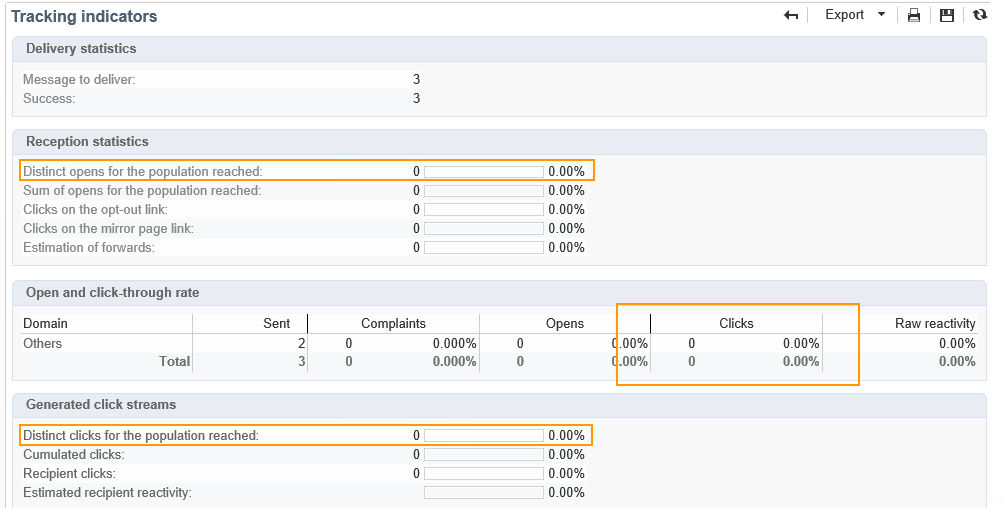This screenshot has width=1004, height=512.
Task: Click the Raw reactivity column header
Action: click(x=935, y=324)
